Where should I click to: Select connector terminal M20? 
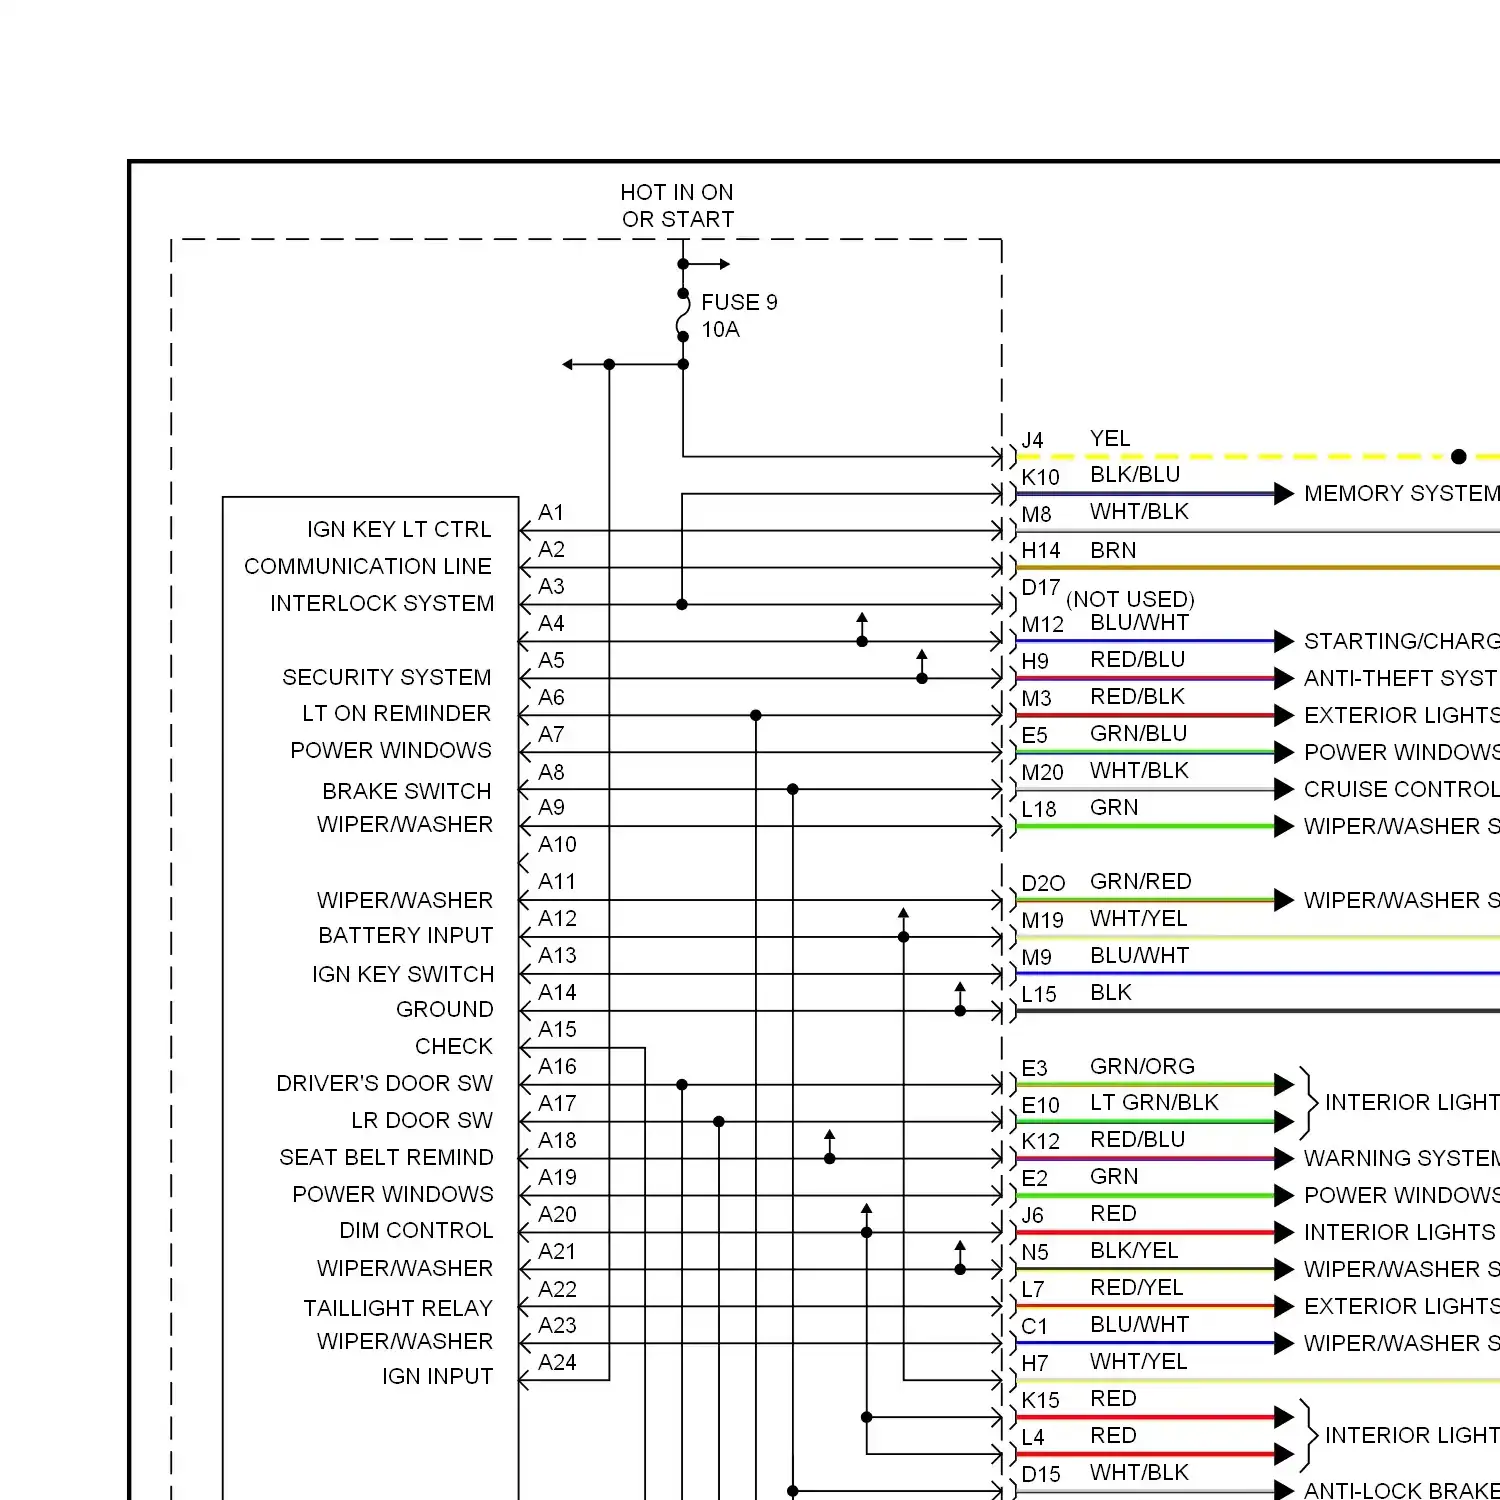(1042, 772)
